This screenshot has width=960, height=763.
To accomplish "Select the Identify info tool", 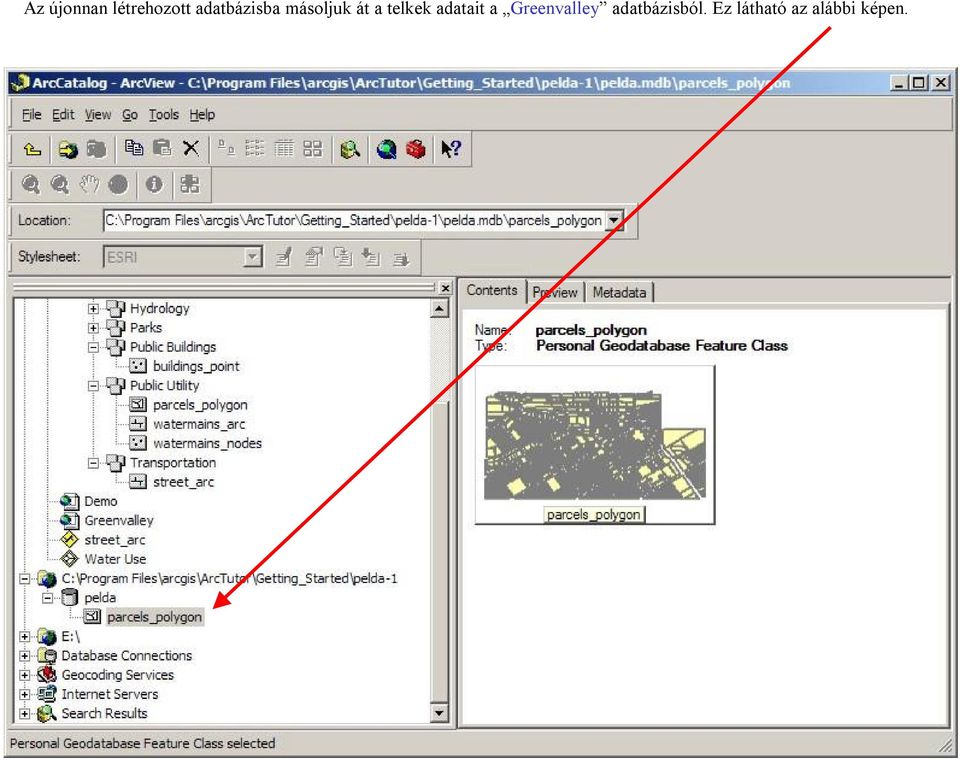I will (x=154, y=184).
